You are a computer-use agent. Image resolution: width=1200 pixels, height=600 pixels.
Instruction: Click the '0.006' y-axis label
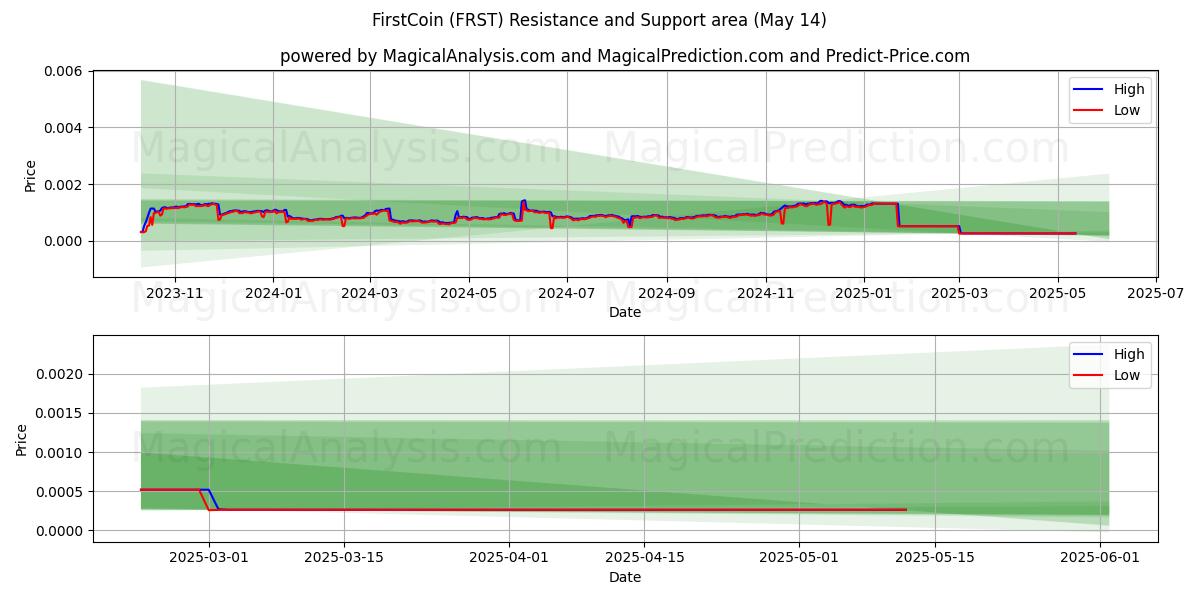point(66,71)
